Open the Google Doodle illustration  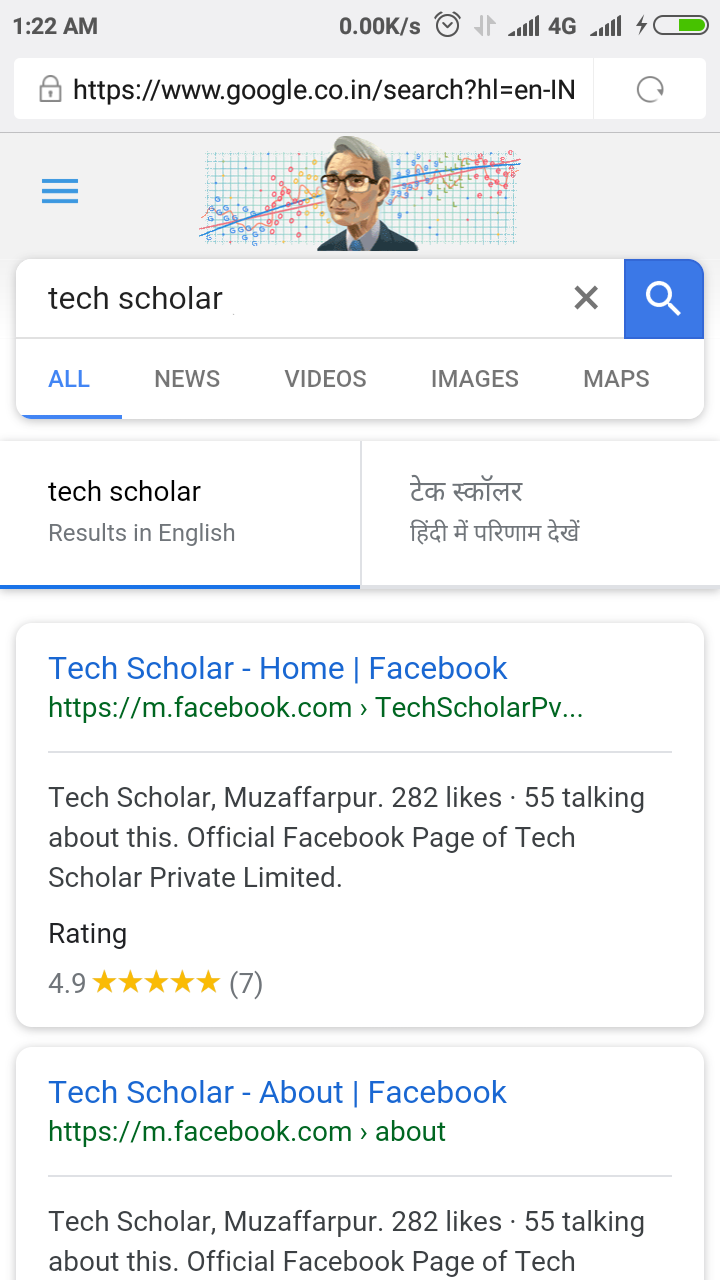(361, 193)
